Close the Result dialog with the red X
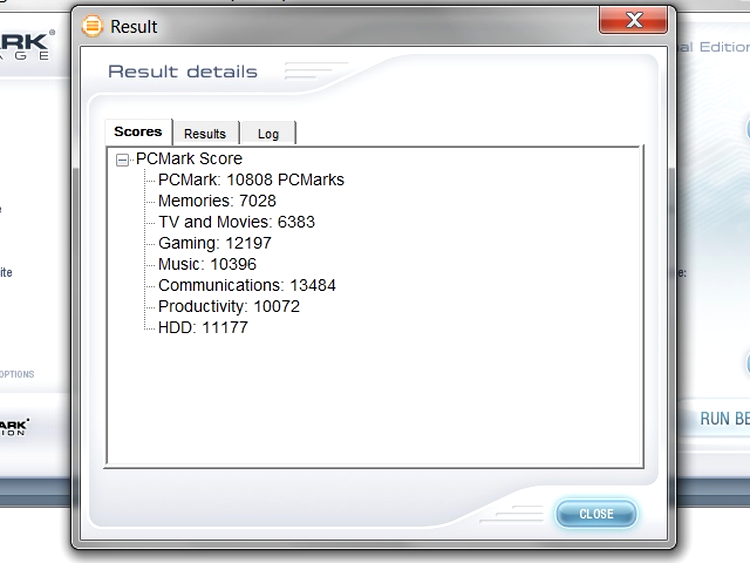The width and height of the screenshot is (750, 563). (x=633, y=21)
